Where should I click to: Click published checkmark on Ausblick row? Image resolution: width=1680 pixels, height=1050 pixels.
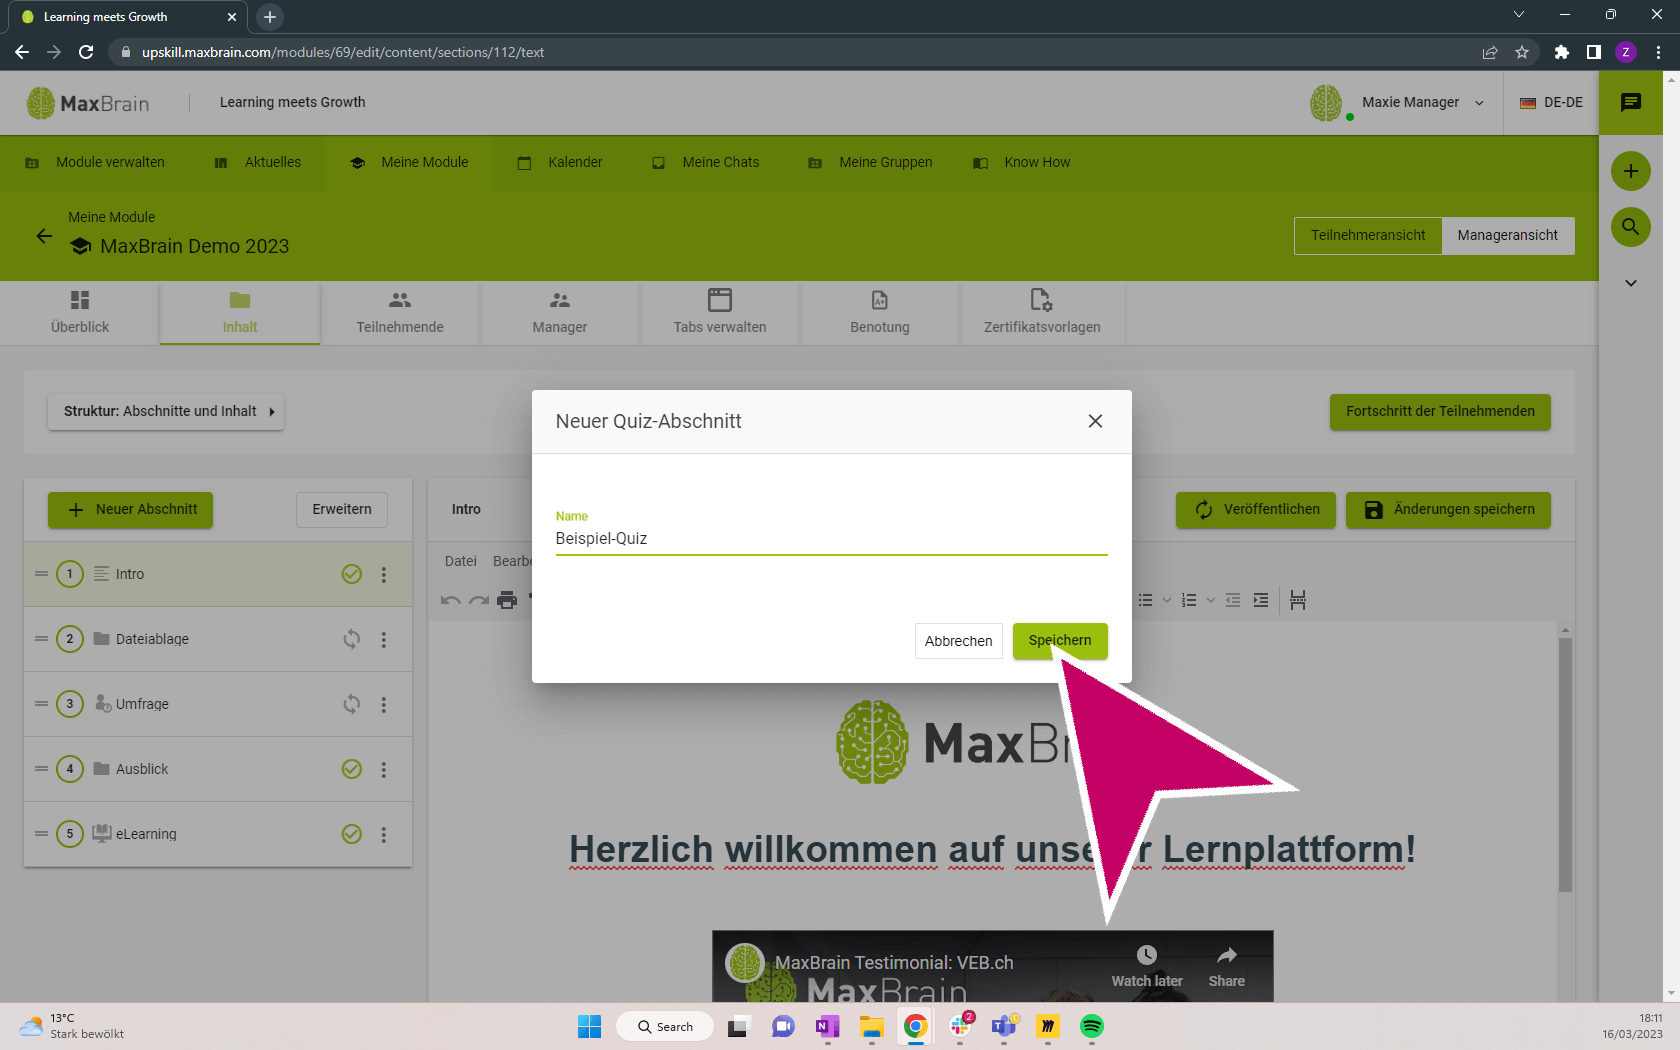click(x=352, y=769)
